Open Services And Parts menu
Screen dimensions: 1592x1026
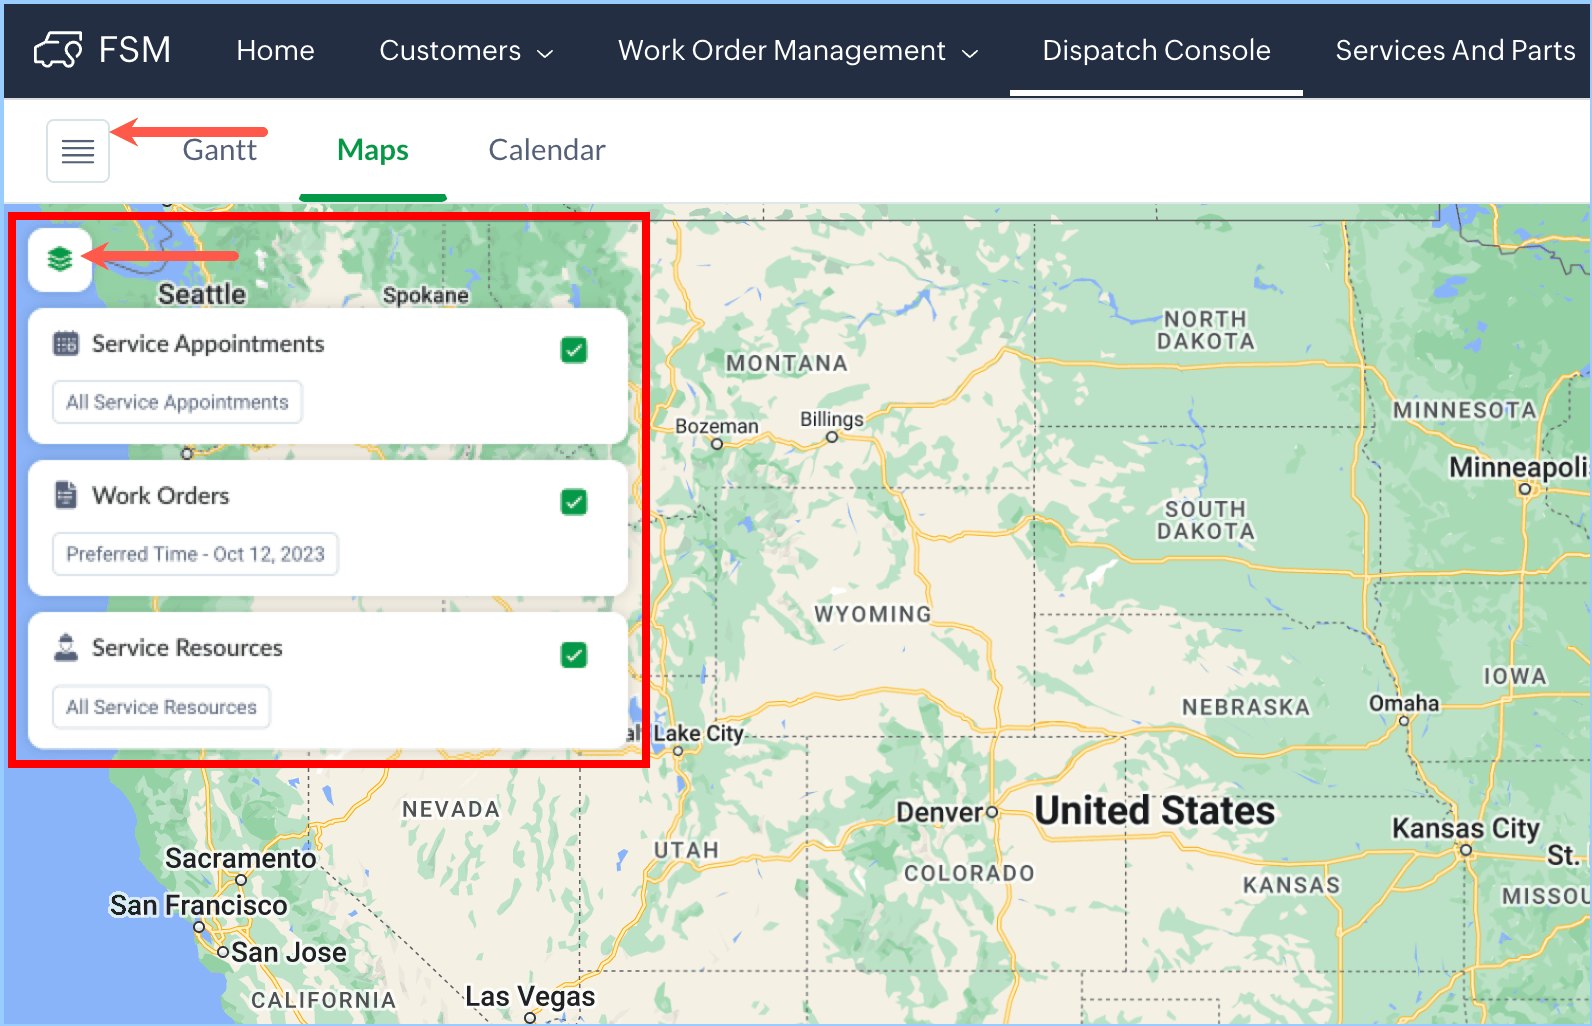click(x=1455, y=50)
